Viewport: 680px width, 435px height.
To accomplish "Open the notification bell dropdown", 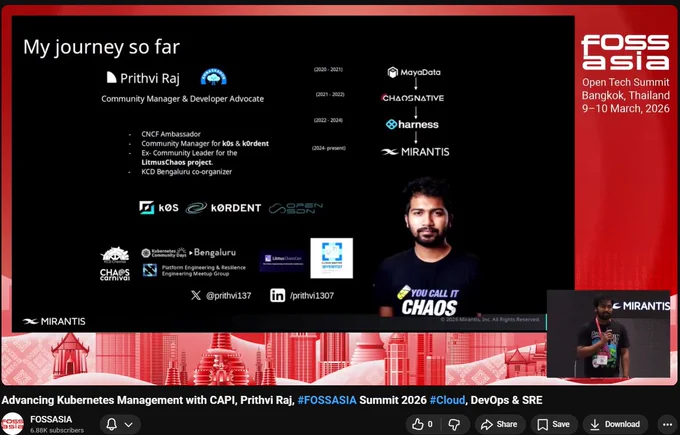I will click(120, 424).
